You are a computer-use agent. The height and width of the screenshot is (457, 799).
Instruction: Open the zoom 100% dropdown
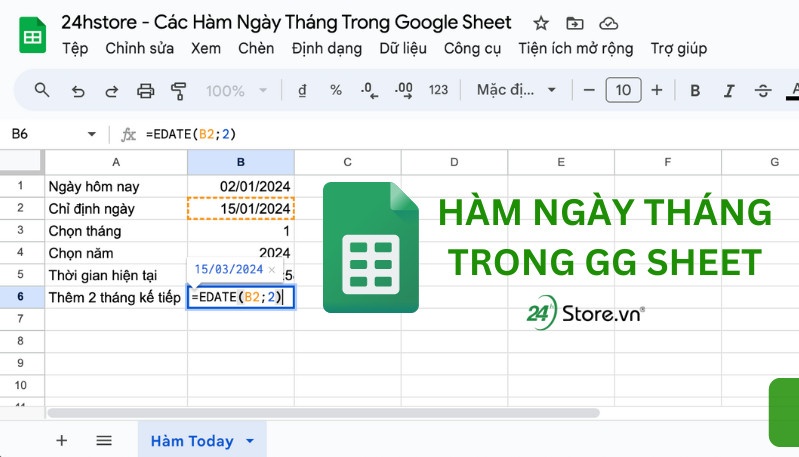tap(236, 91)
